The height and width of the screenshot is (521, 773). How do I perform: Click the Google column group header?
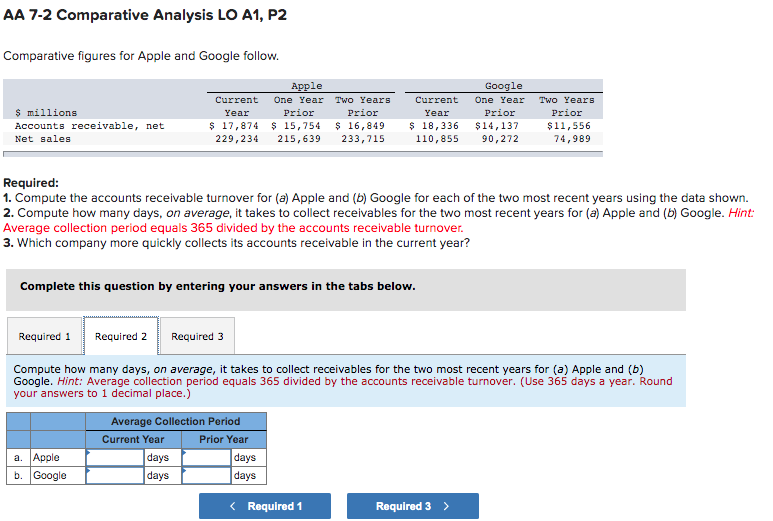(503, 86)
